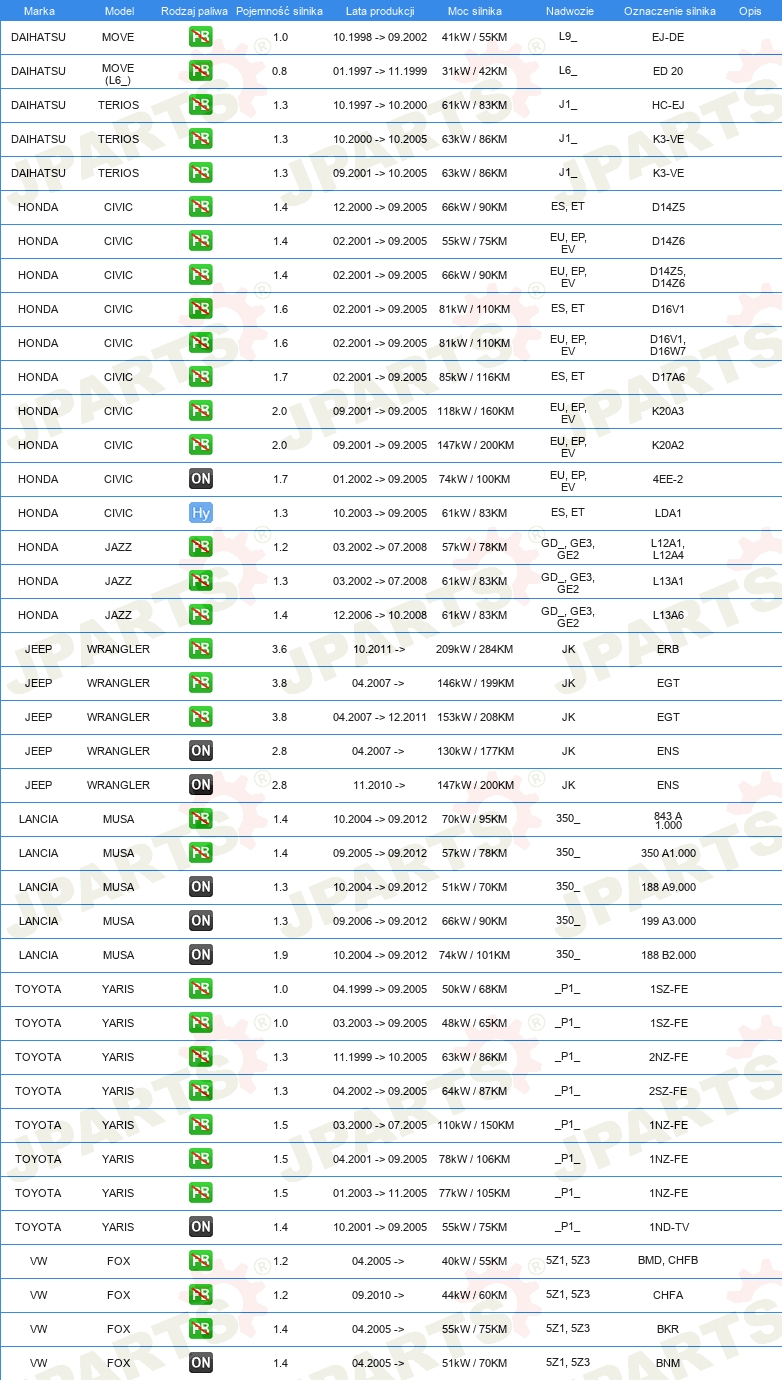
Task: Click the diesel ON icon in the 4EE-2 row
Action: coord(201,479)
